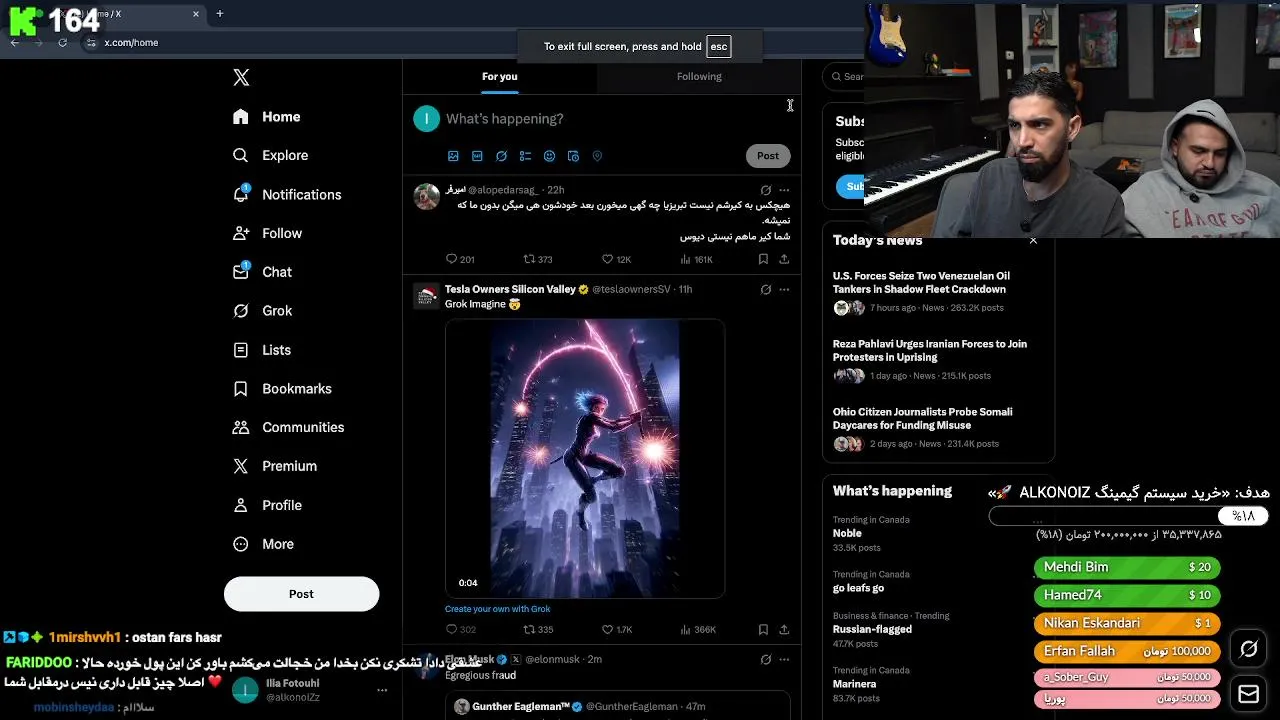Open Profile in the sidebar
The height and width of the screenshot is (720, 1280).
click(267, 505)
